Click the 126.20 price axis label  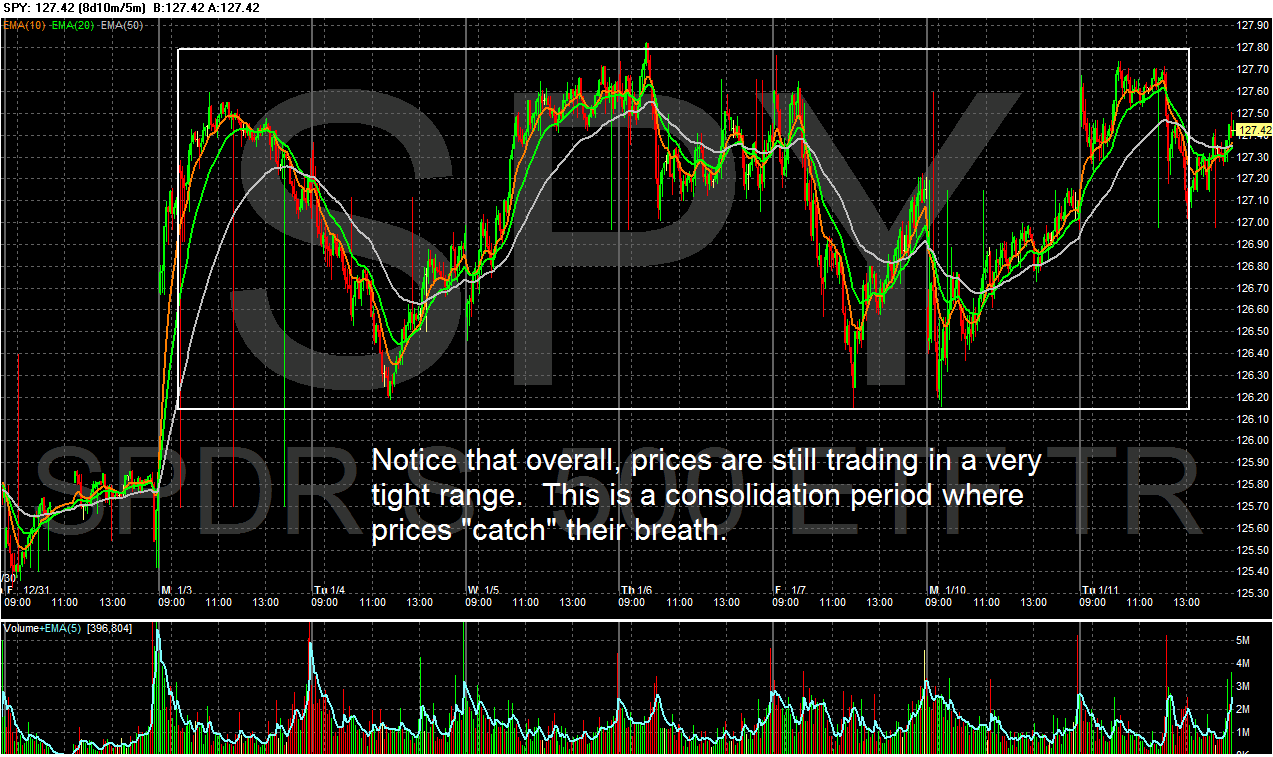1252,397
